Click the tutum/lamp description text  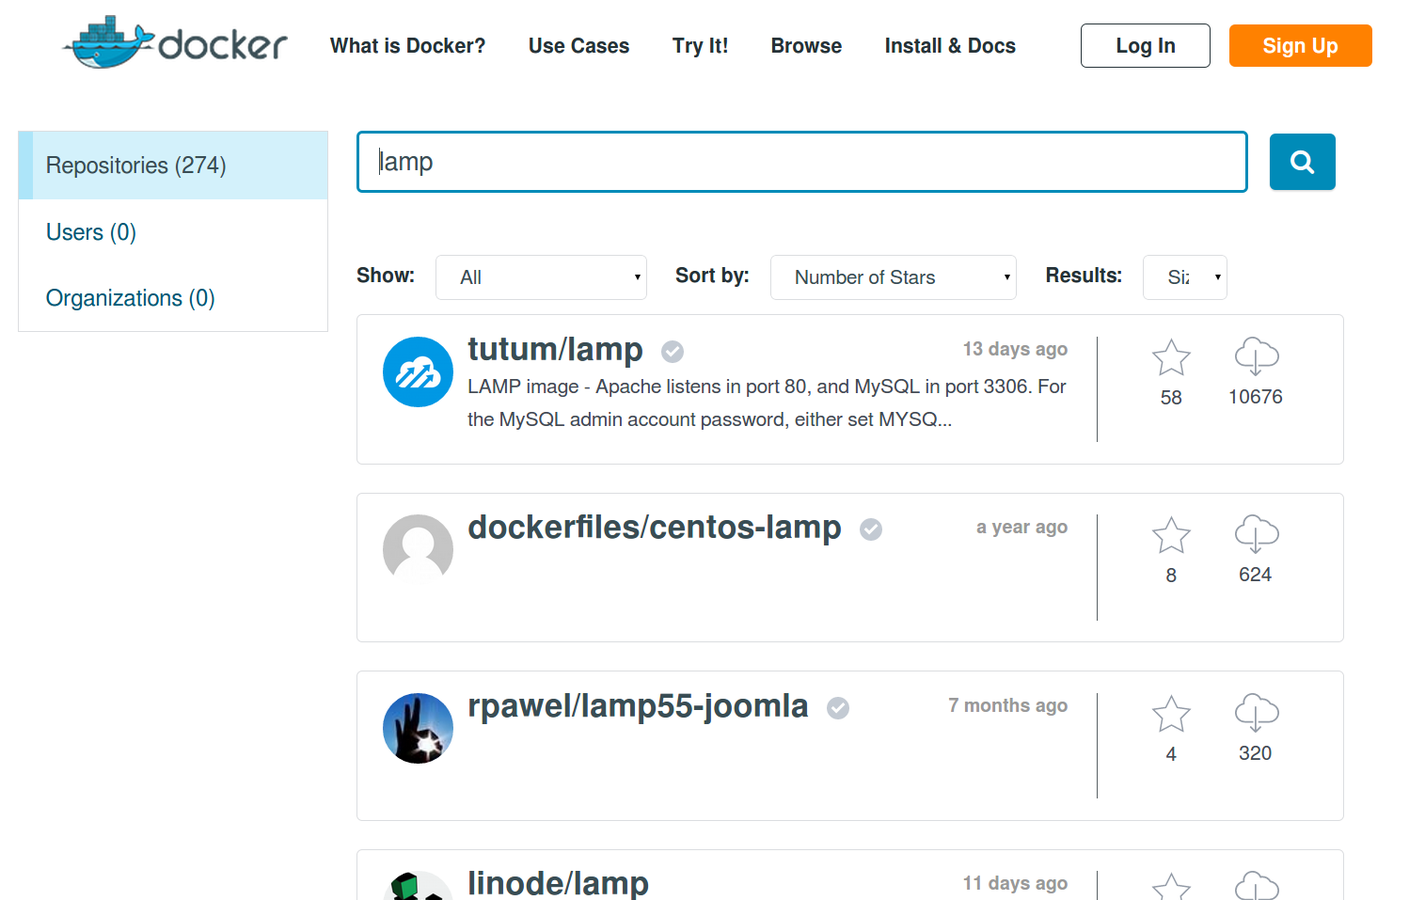[767, 403]
